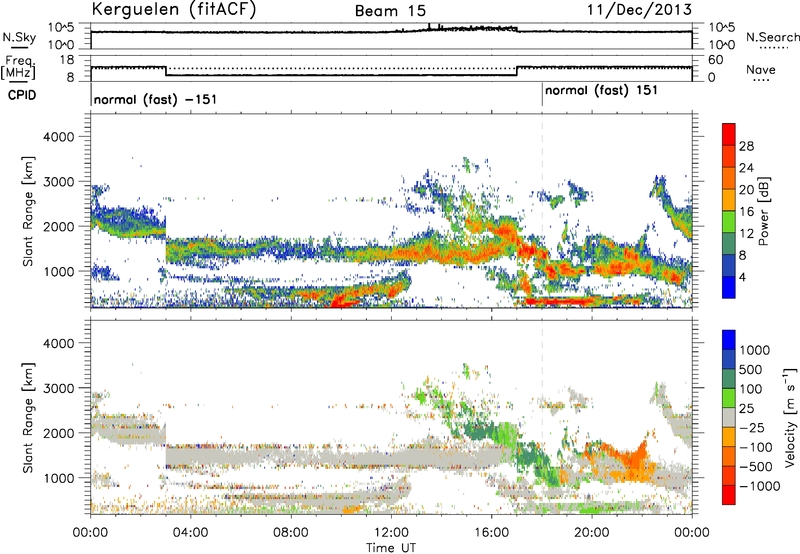
Task: Click the '16:00' time tick label
Action: click(491, 533)
